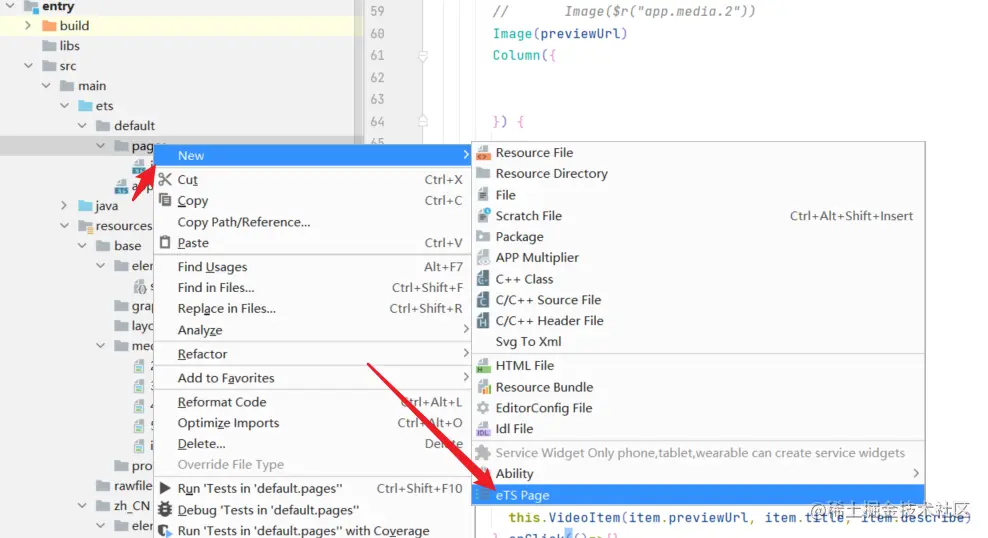Image resolution: width=988 pixels, height=538 pixels.
Task: Collapse the entry module node
Action: tap(10, 6)
